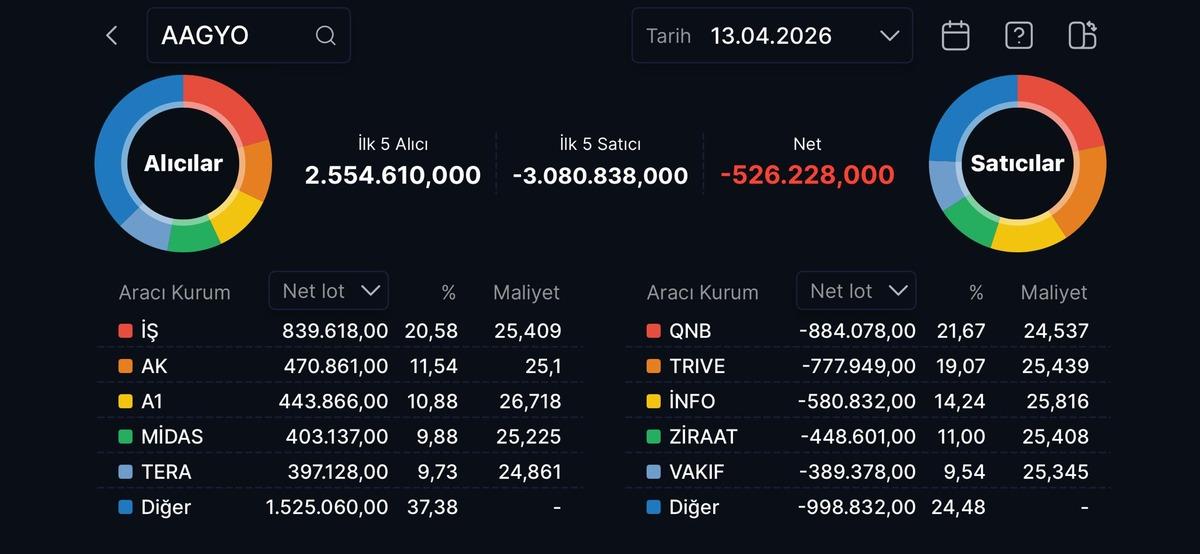The image size is (1200, 554).
Task: Select the TRIVE seller row
Action: tap(867, 366)
